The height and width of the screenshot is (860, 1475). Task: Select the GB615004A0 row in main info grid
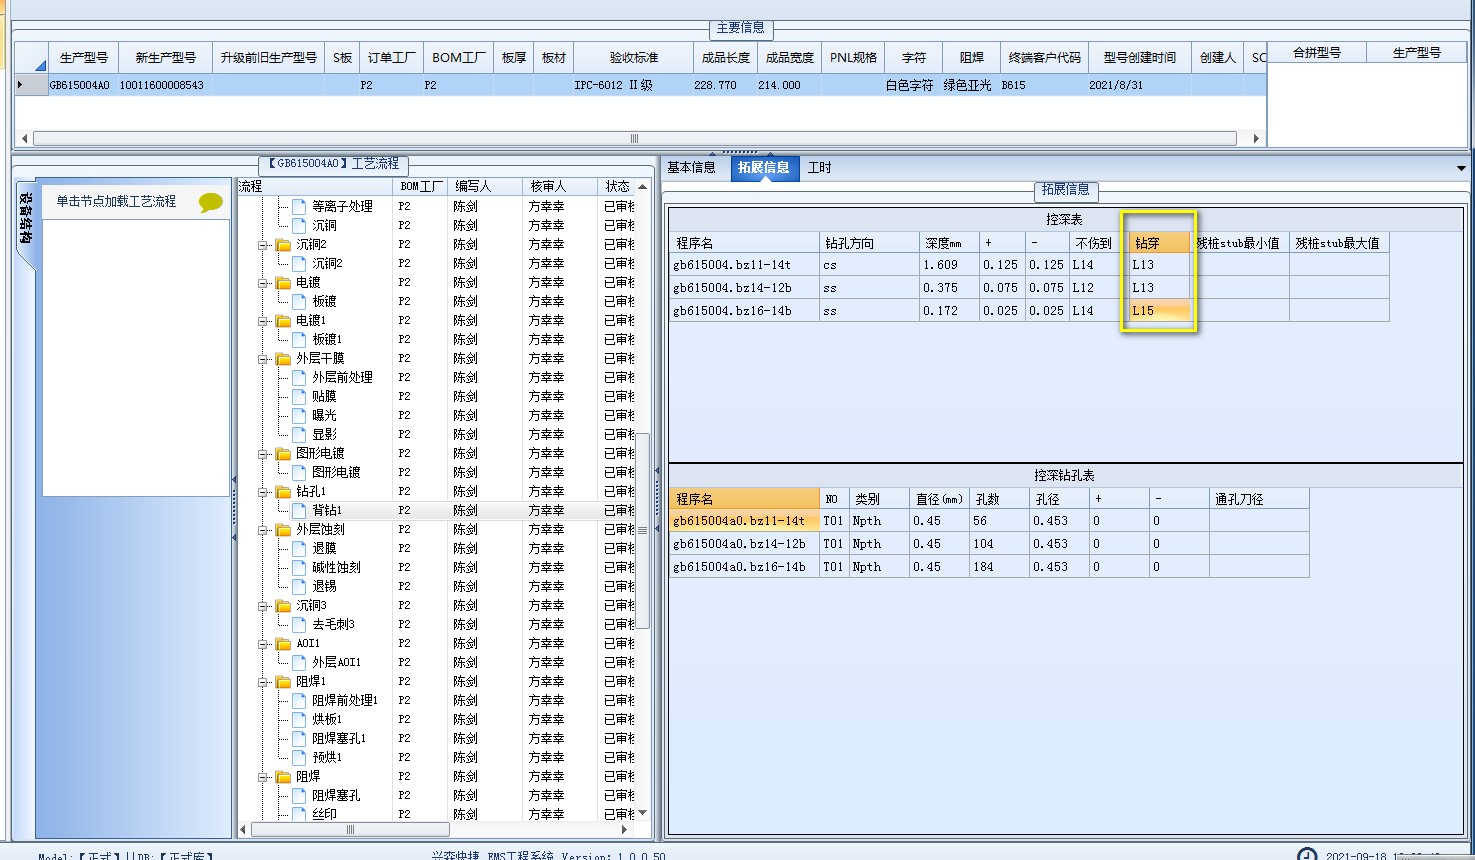[640, 85]
